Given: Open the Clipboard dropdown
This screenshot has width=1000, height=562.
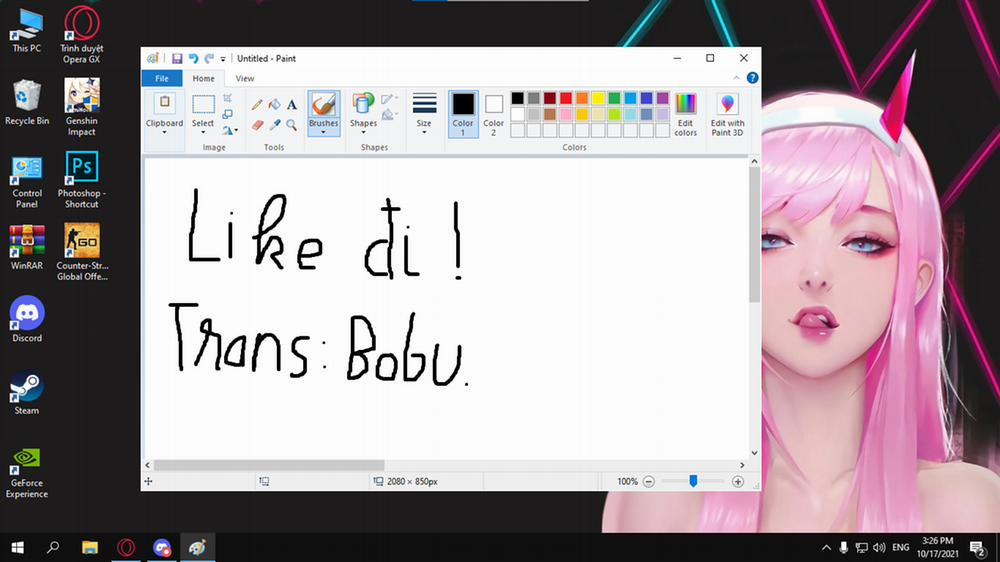Looking at the screenshot, I should tap(164, 131).
